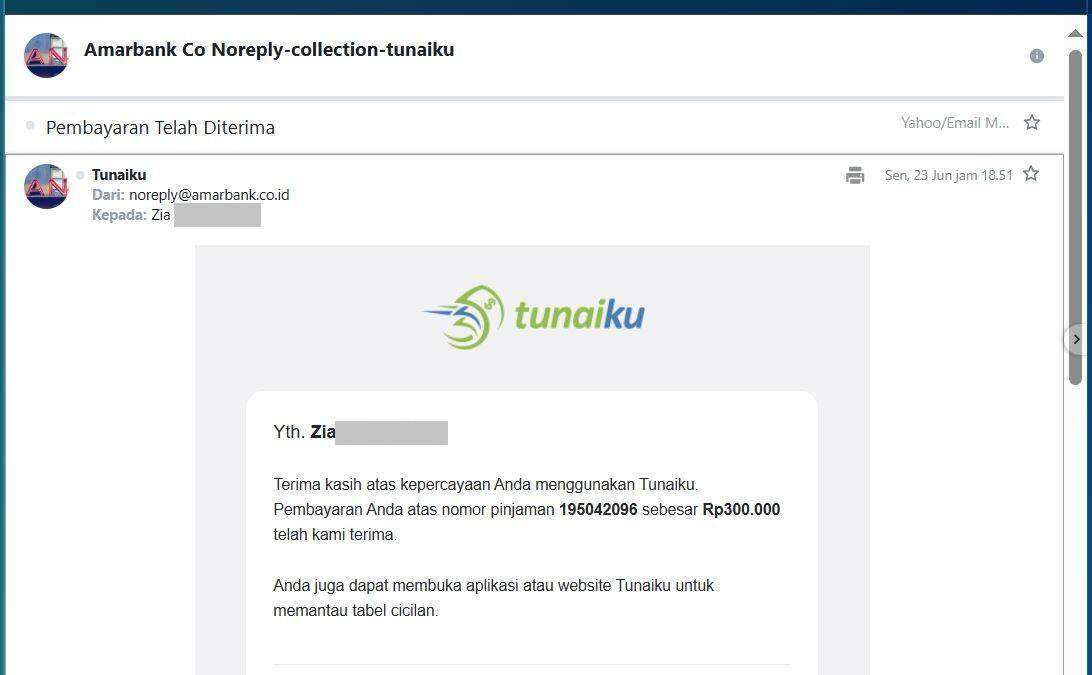Click loan number 195042096 in email body
Image resolution: width=1092 pixels, height=675 pixels.
tap(598, 510)
